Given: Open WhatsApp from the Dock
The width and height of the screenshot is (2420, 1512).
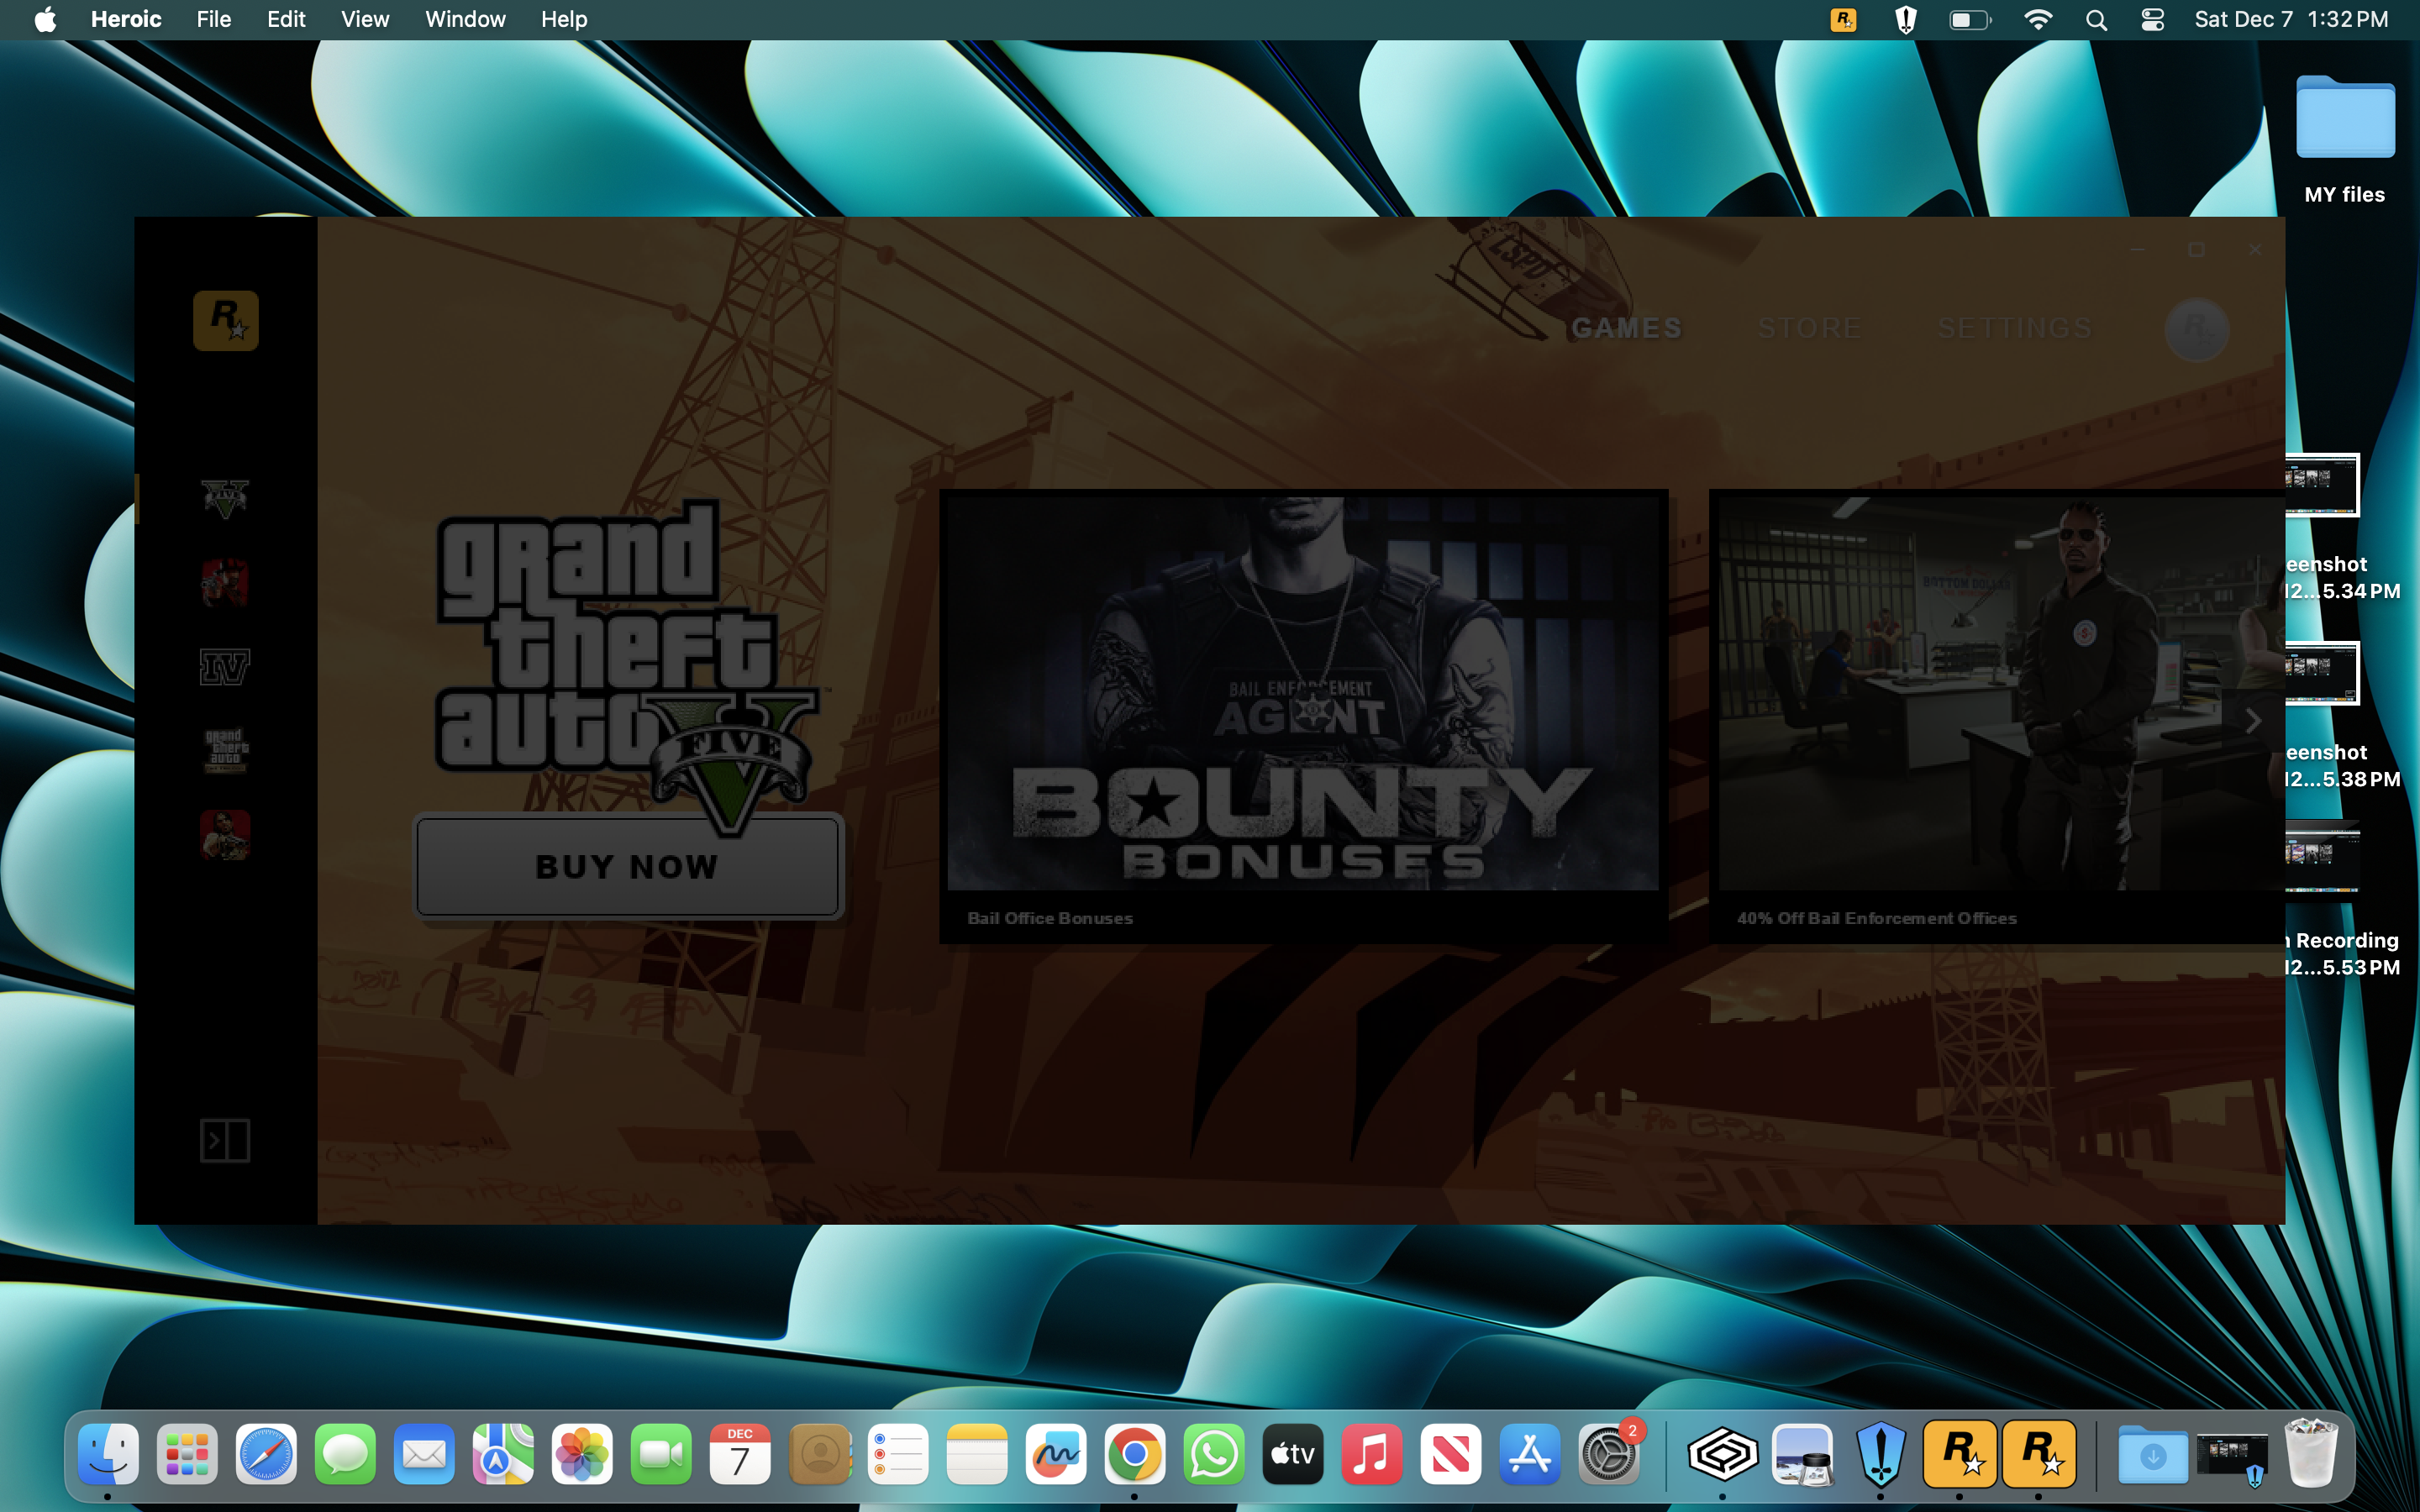Looking at the screenshot, I should tap(1214, 1454).
